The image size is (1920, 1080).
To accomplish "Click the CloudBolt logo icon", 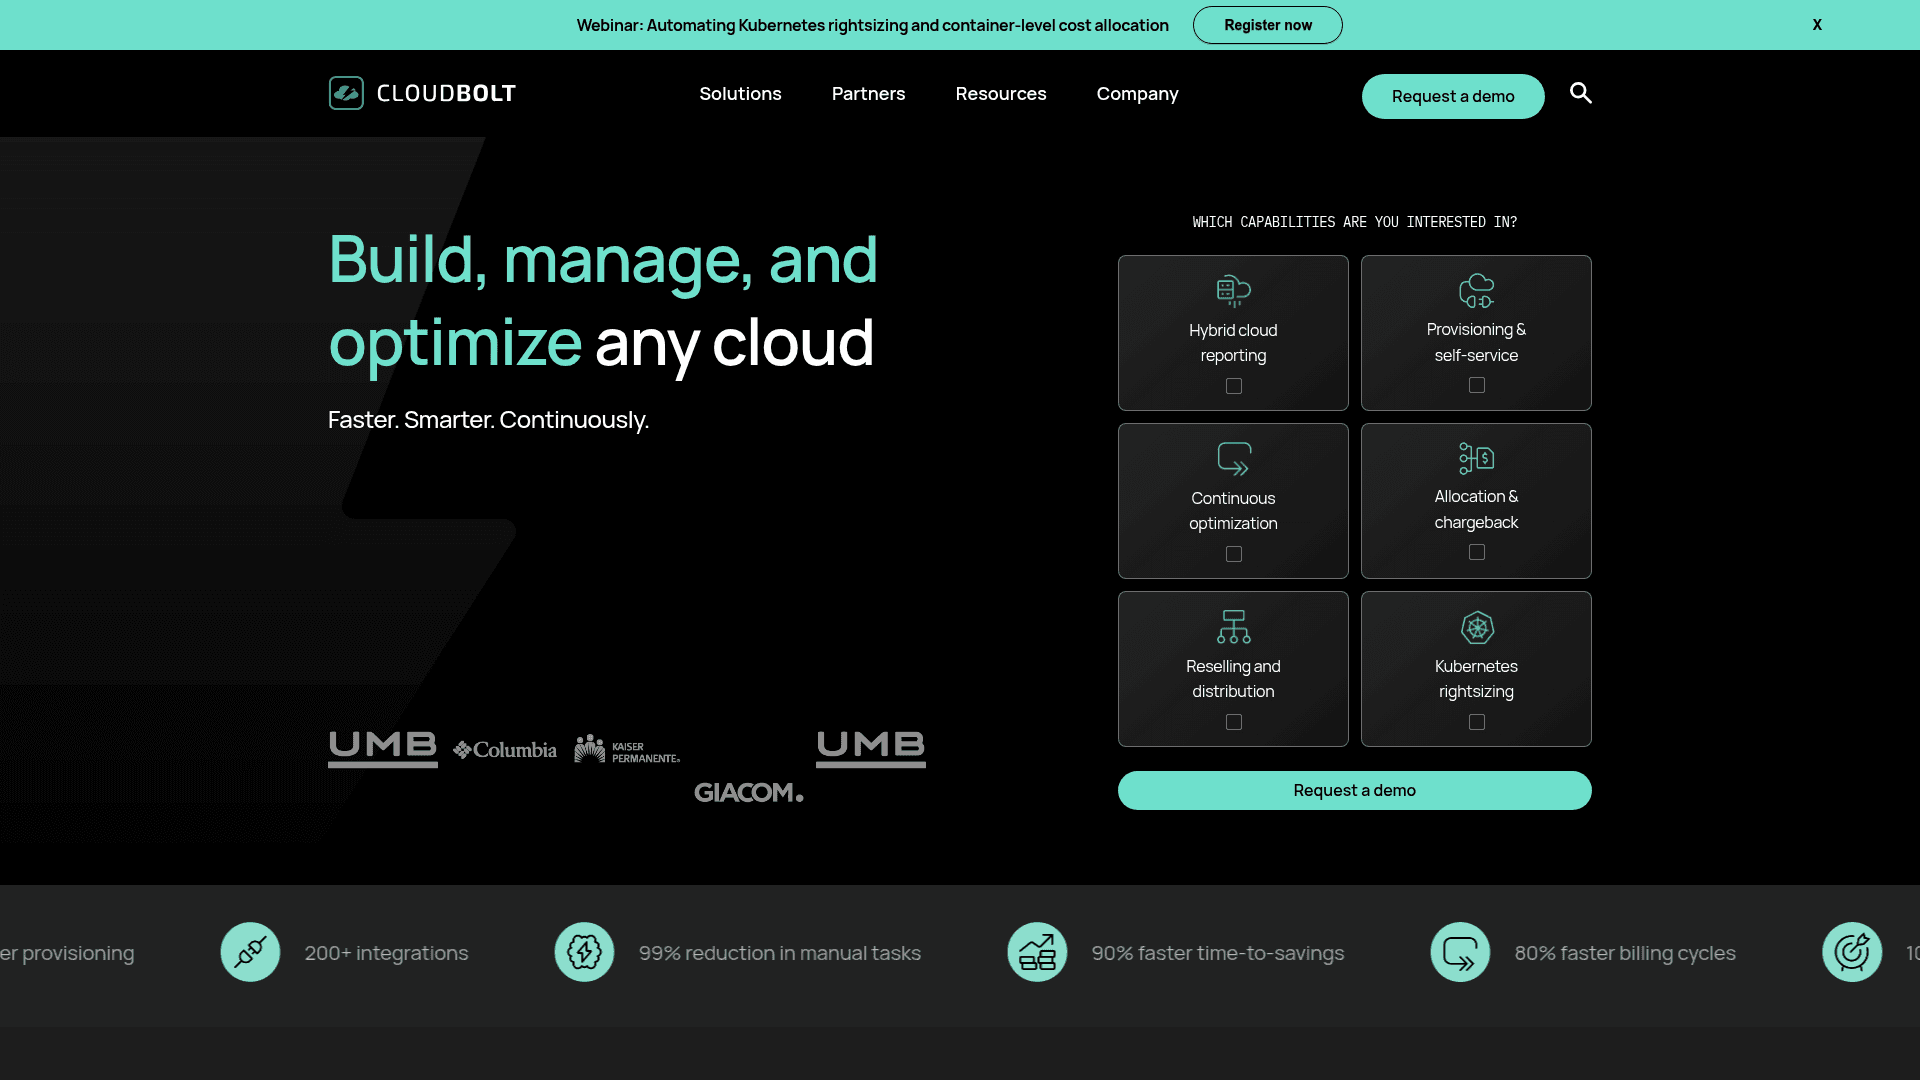I will pyautogui.click(x=346, y=93).
